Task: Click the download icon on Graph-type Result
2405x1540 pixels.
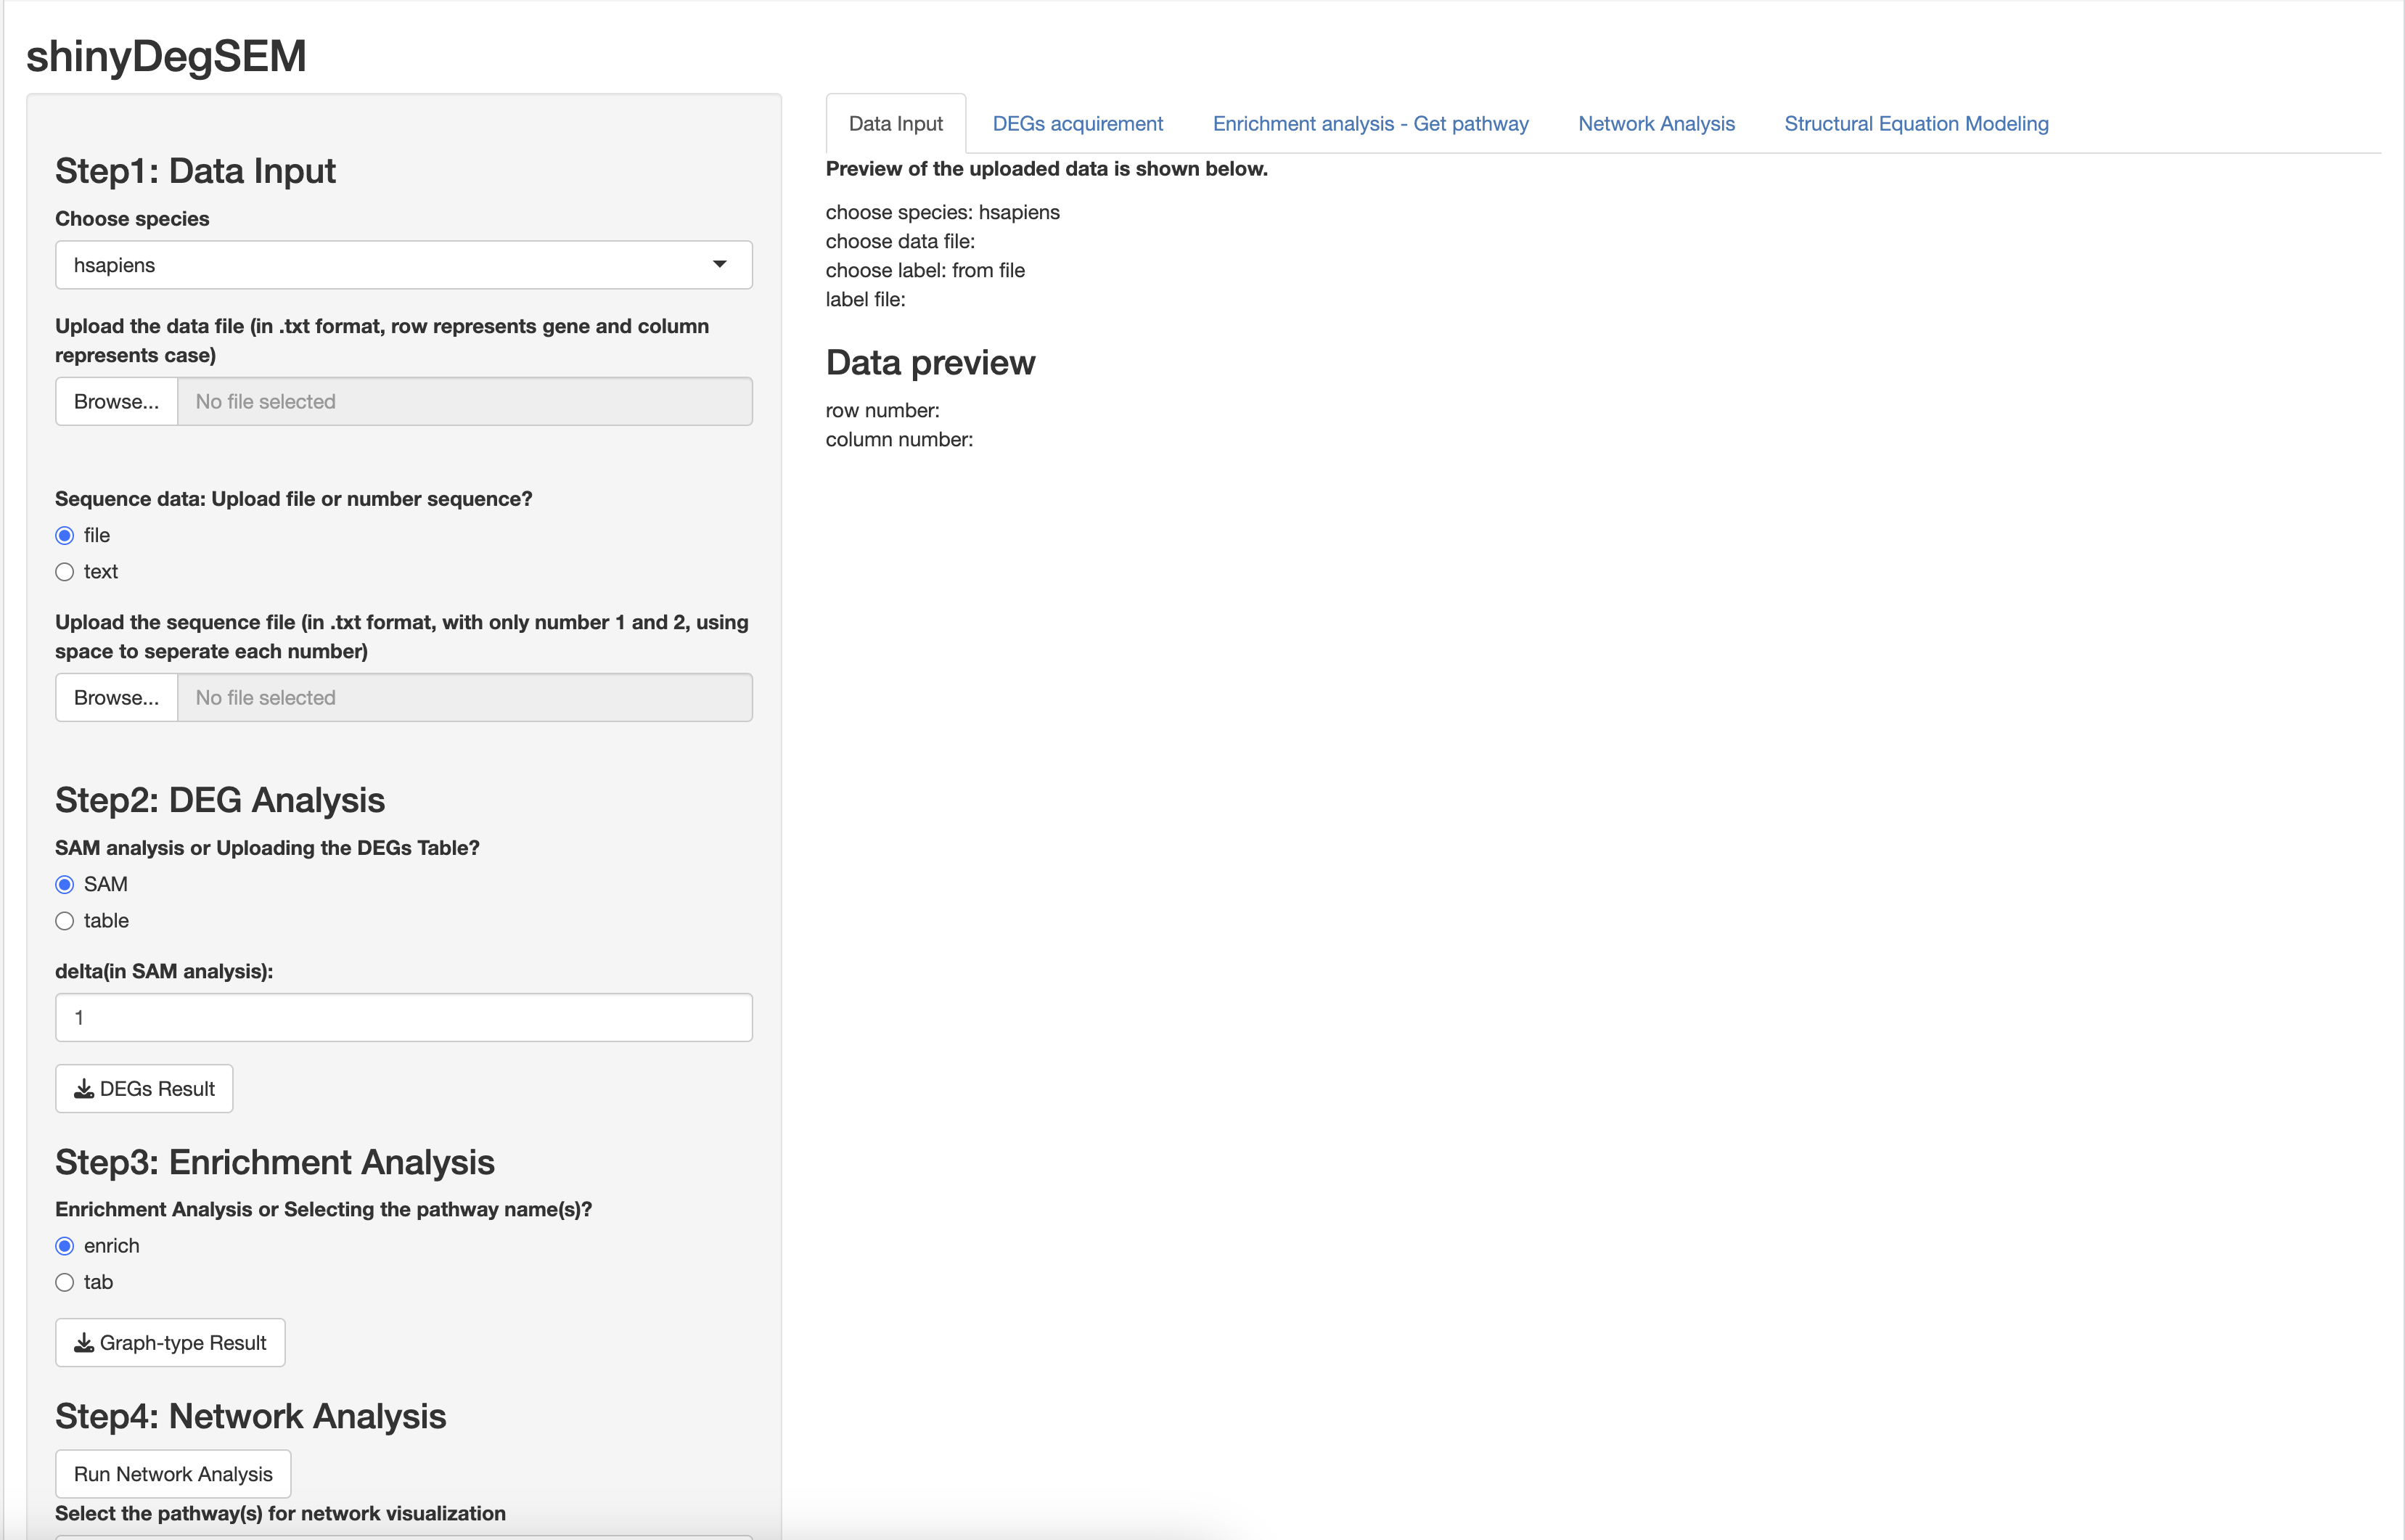Action: 84,1342
